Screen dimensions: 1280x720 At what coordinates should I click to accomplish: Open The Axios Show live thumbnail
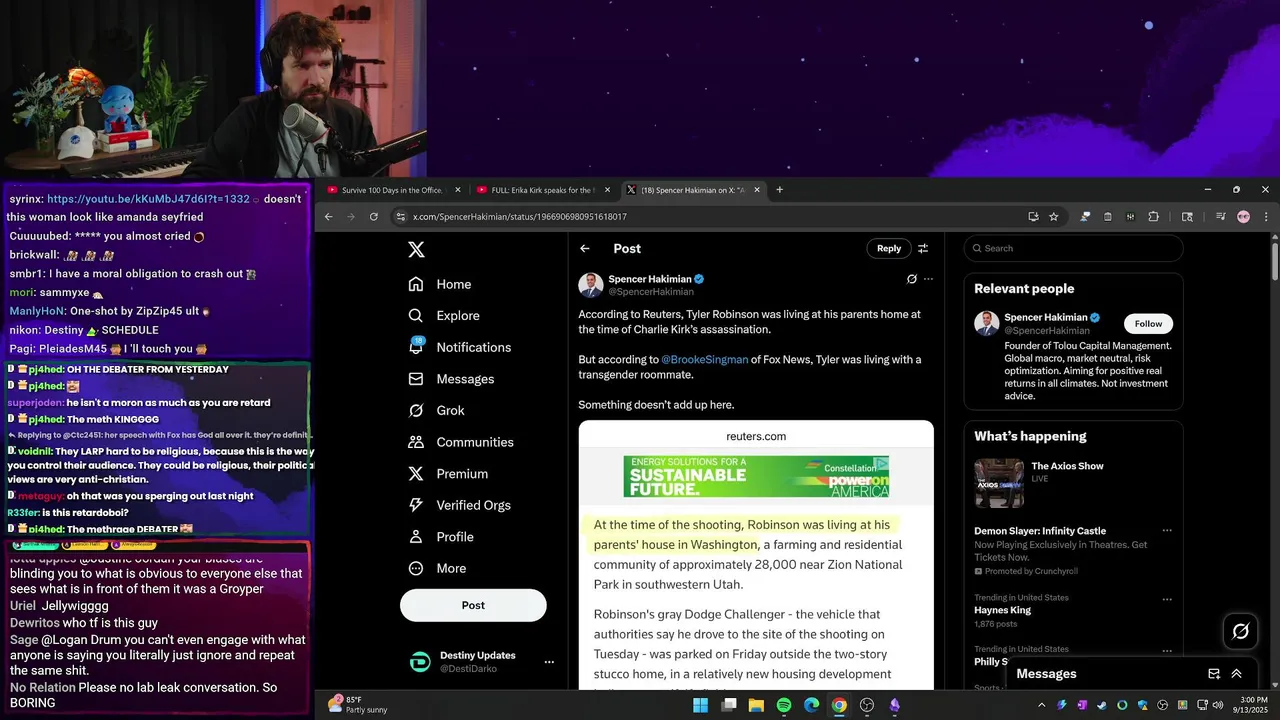coord(999,484)
